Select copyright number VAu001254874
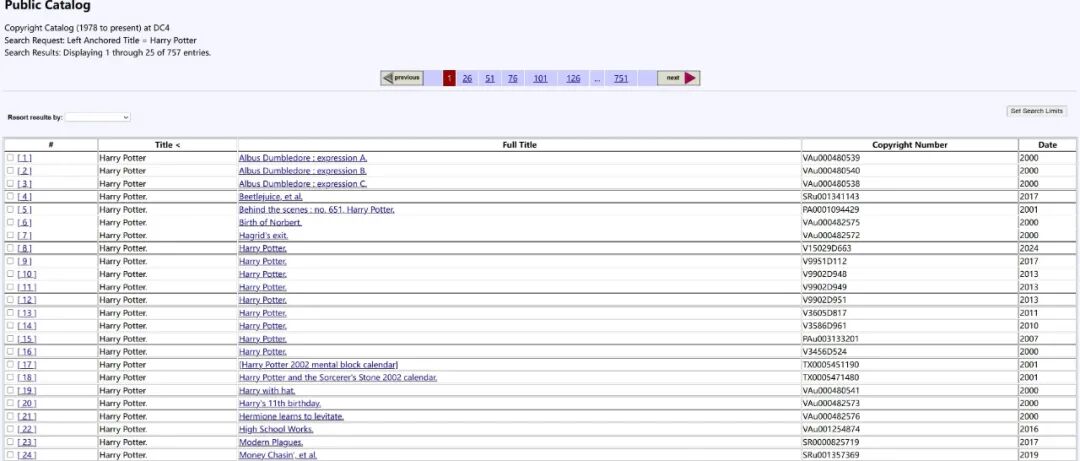Viewport: 1080px width, 461px height. click(x=831, y=429)
